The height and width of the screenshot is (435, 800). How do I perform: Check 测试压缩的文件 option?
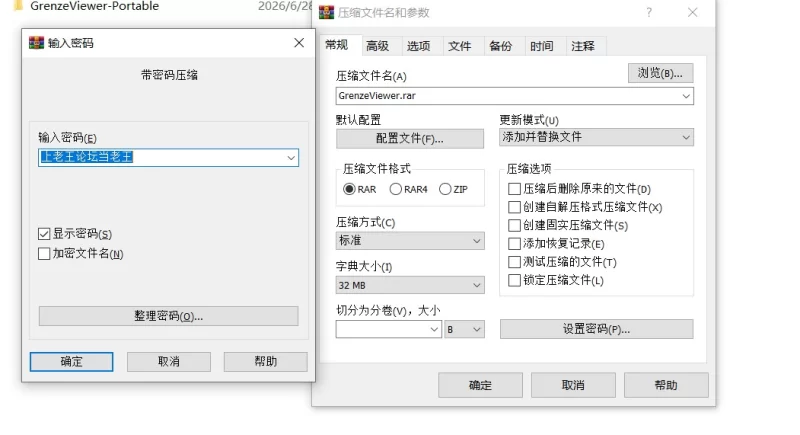[514, 262]
